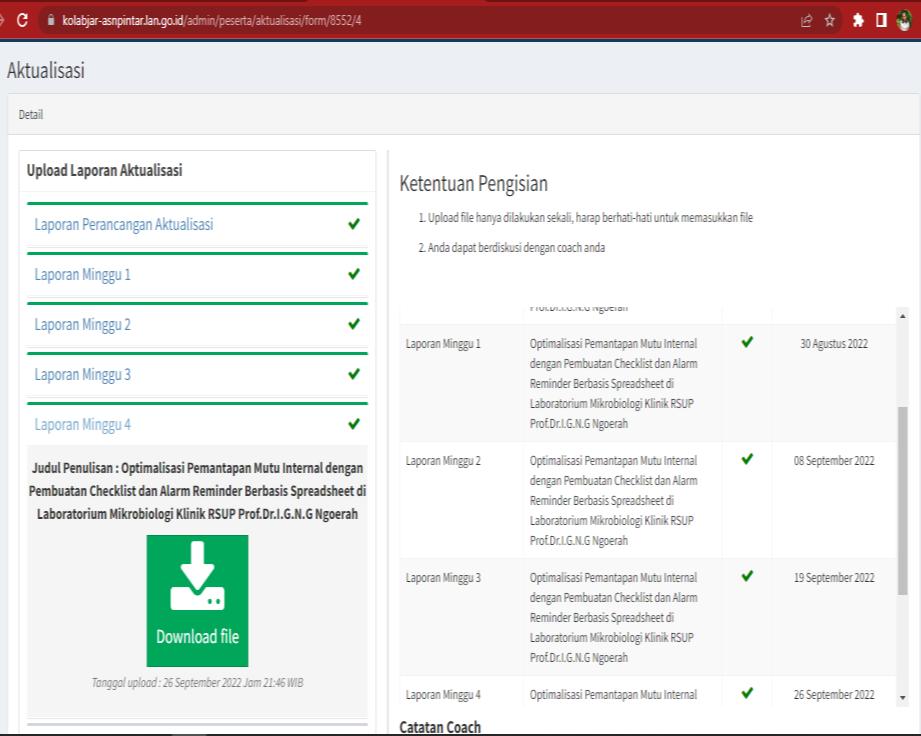921x736 pixels.
Task: Open the Chrome profile avatar
Action: [x=904, y=21]
